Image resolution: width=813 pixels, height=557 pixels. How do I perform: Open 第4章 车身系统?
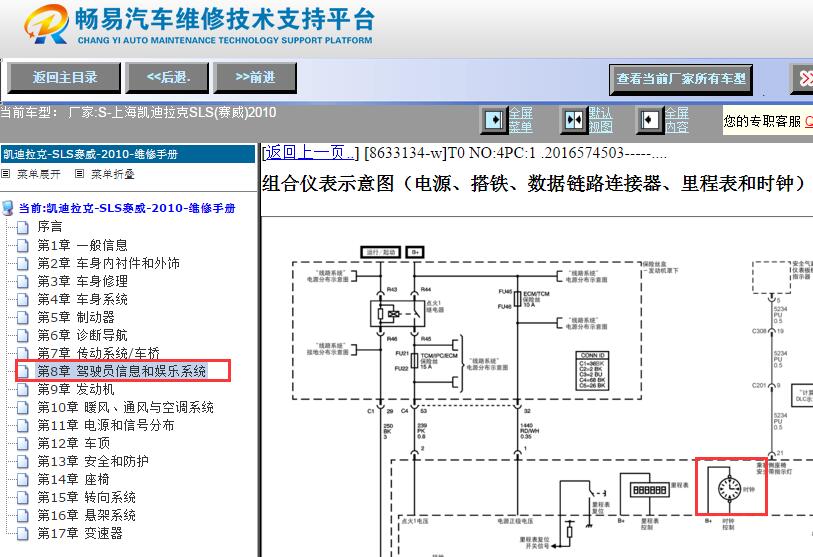coord(82,299)
